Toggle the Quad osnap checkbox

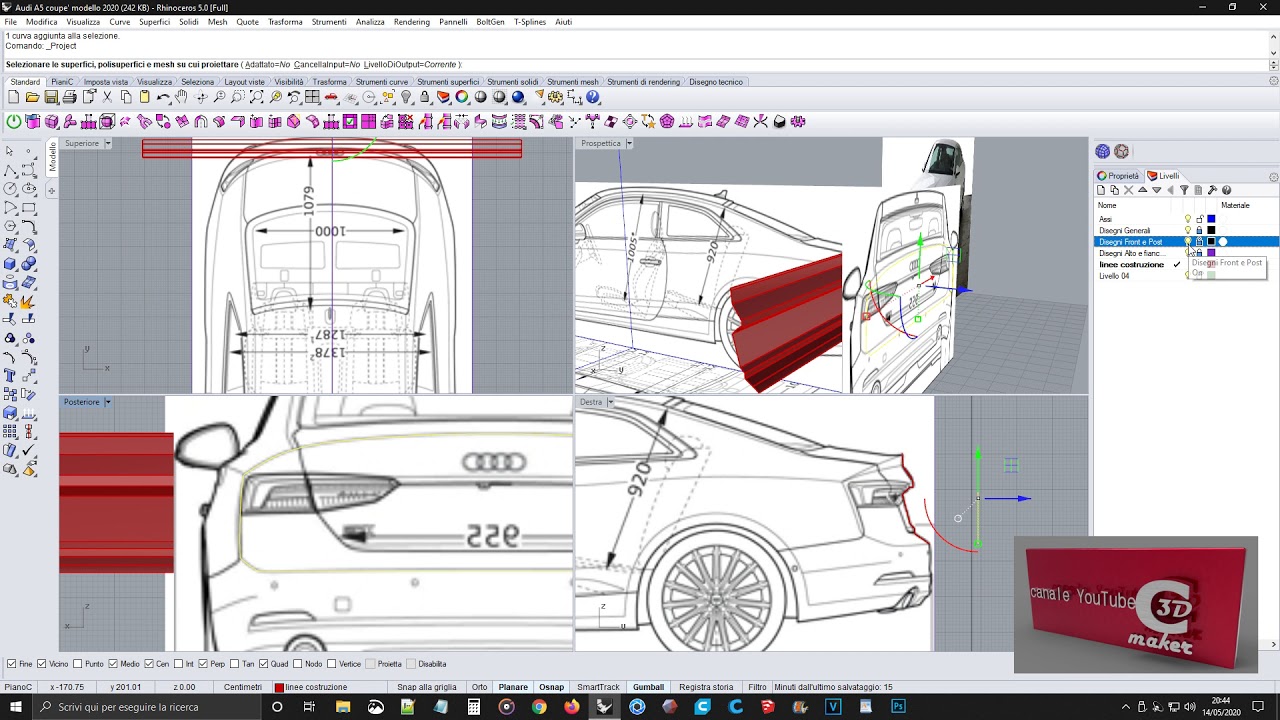click(264, 664)
